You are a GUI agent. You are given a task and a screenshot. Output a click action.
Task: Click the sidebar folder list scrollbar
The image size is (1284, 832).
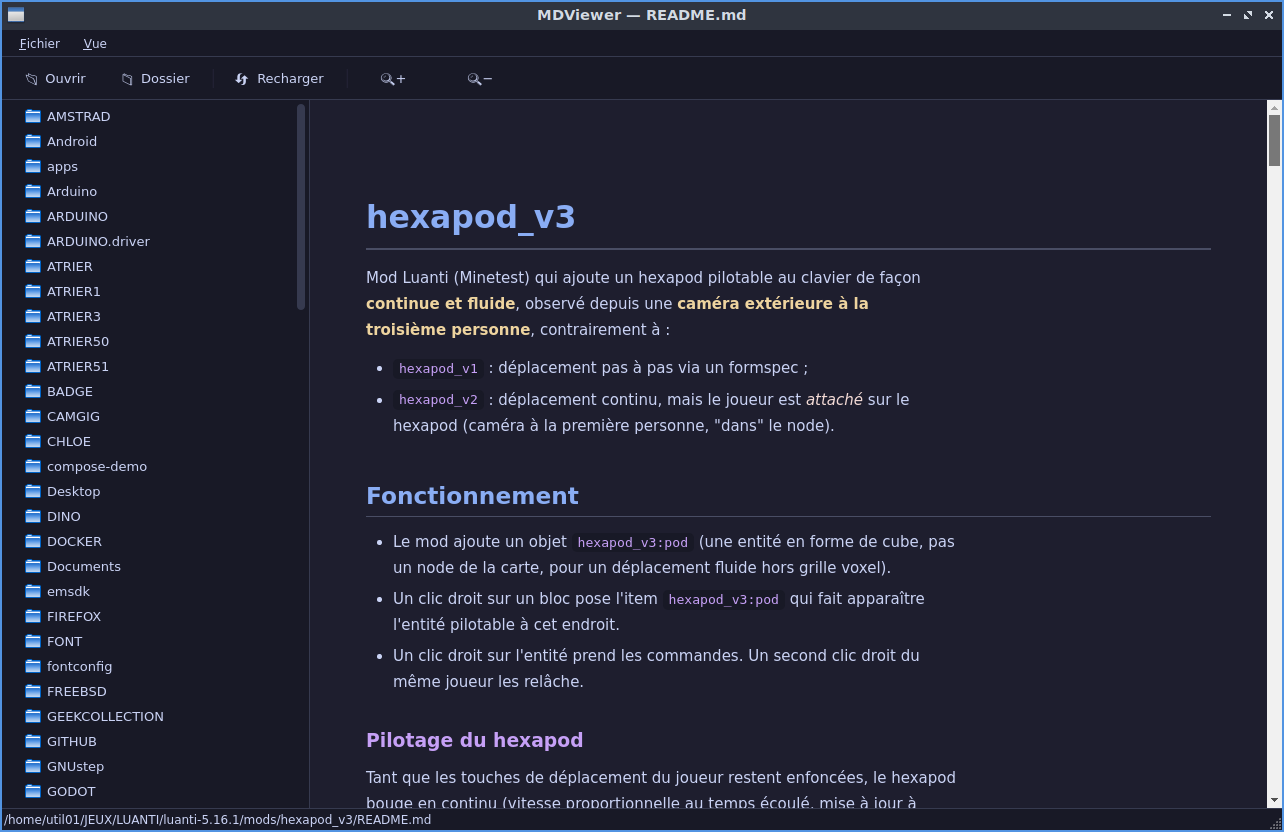(301, 207)
